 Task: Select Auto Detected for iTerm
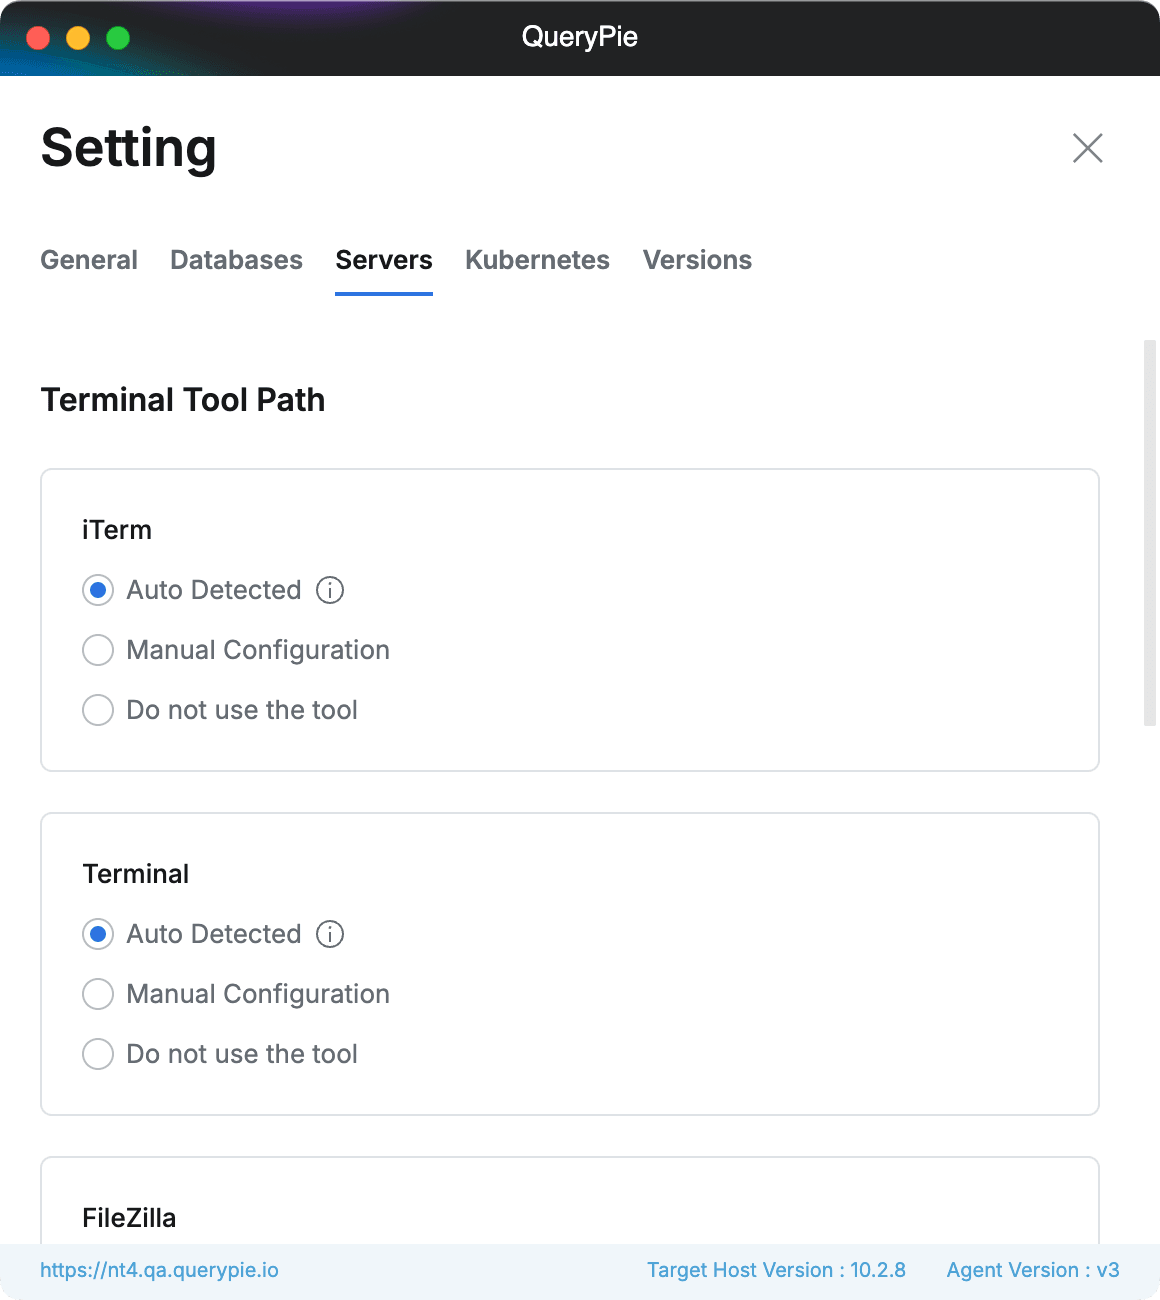tap(98, 590)
